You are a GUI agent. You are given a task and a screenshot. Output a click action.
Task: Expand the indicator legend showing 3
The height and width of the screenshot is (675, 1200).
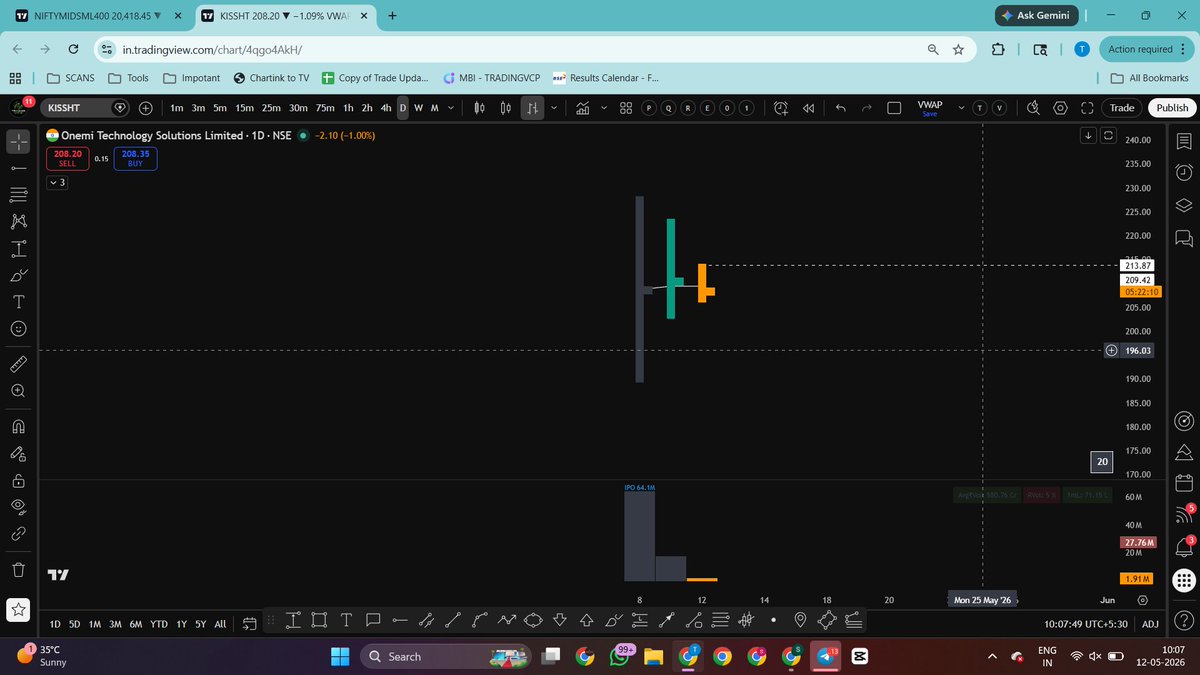click(x=57, y=183)
